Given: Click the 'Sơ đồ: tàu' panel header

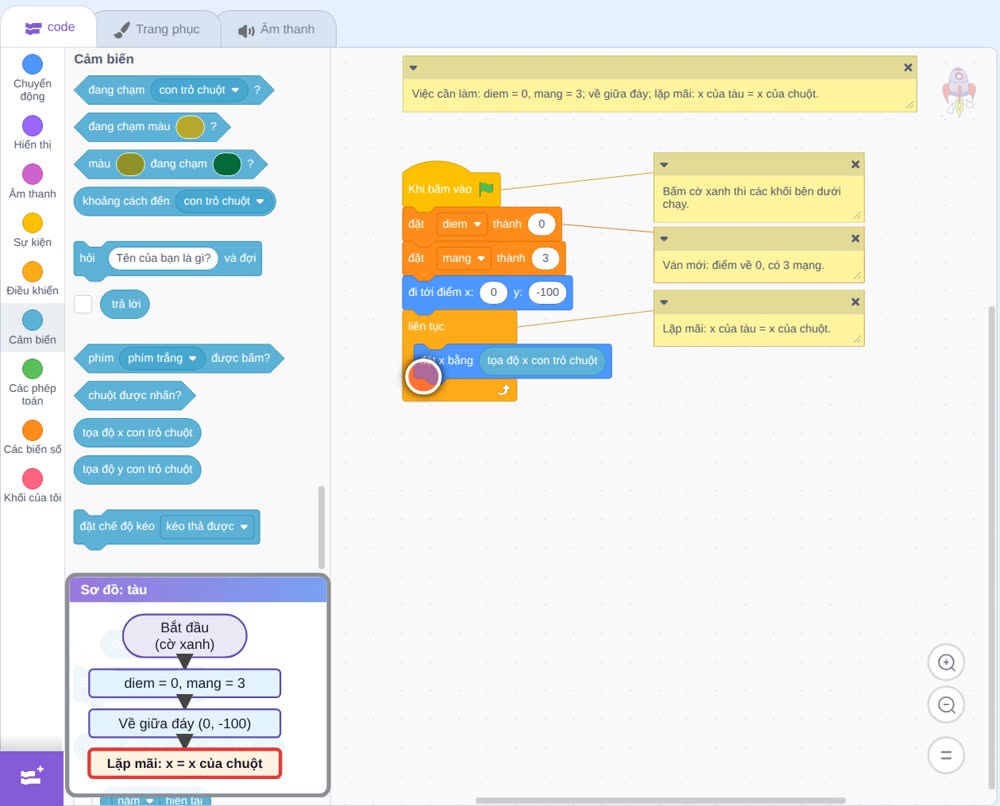Looking at the screenshot, I should point(198,590).
